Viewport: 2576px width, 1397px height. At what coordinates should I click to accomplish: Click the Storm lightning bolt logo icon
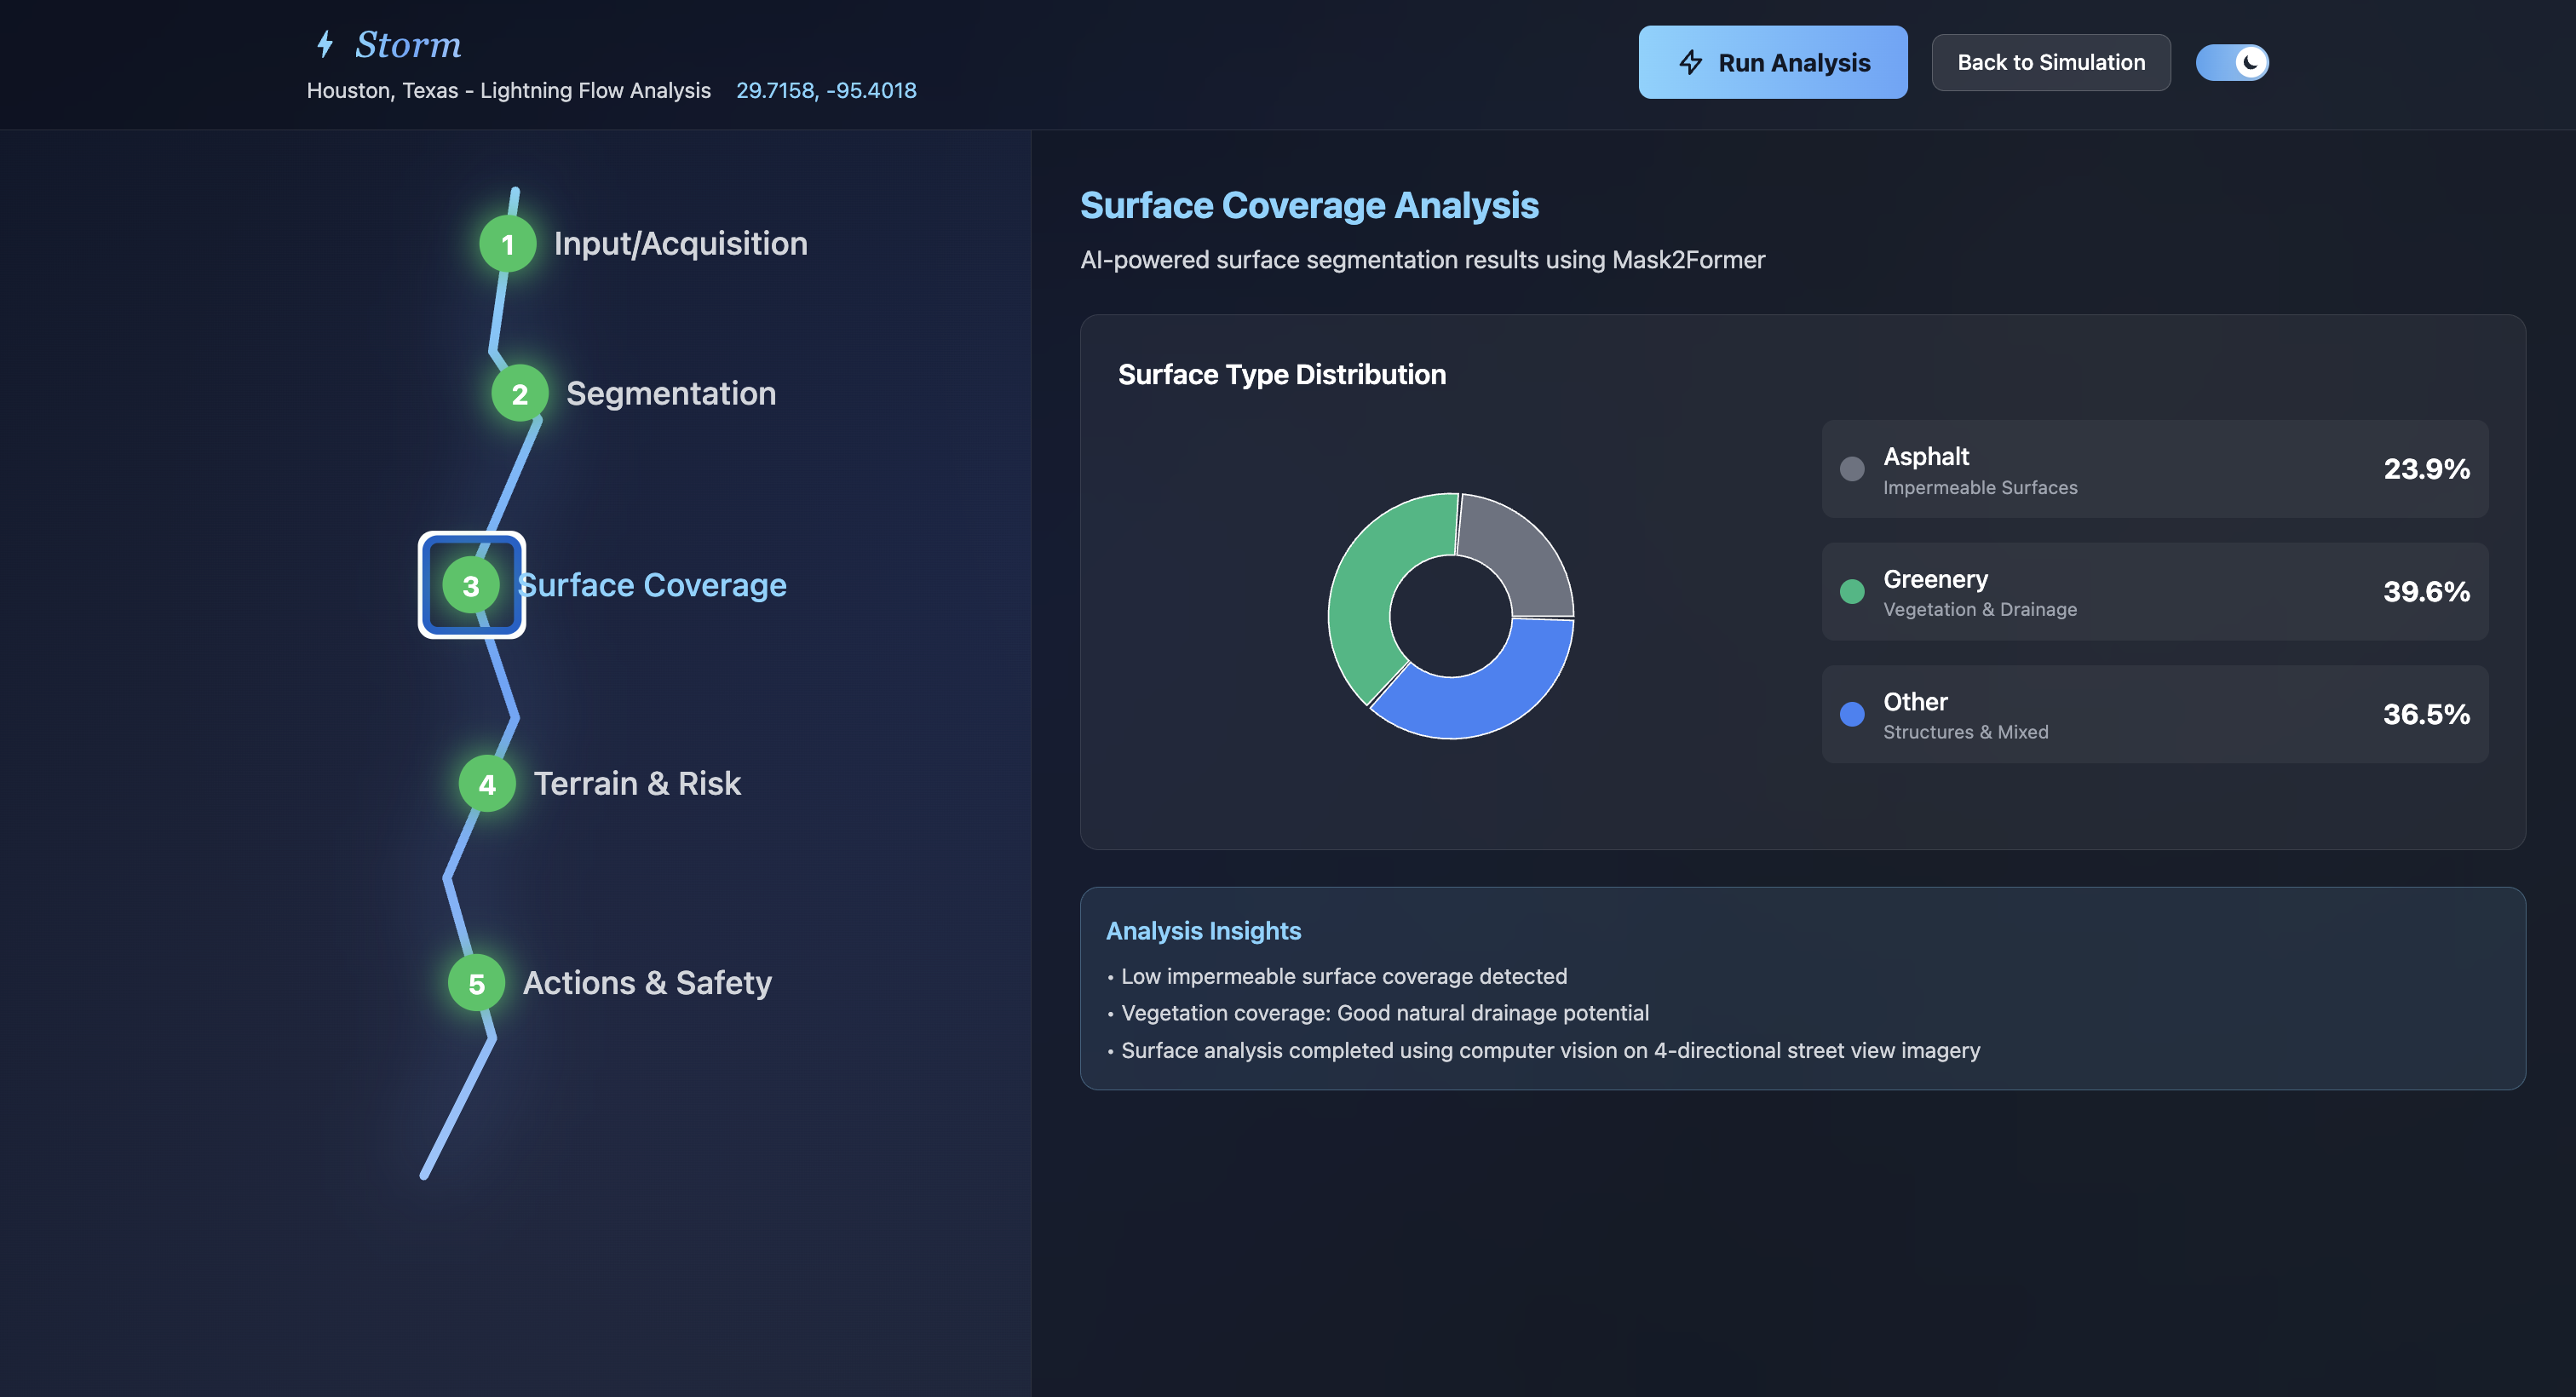click(x=325, y=44)
